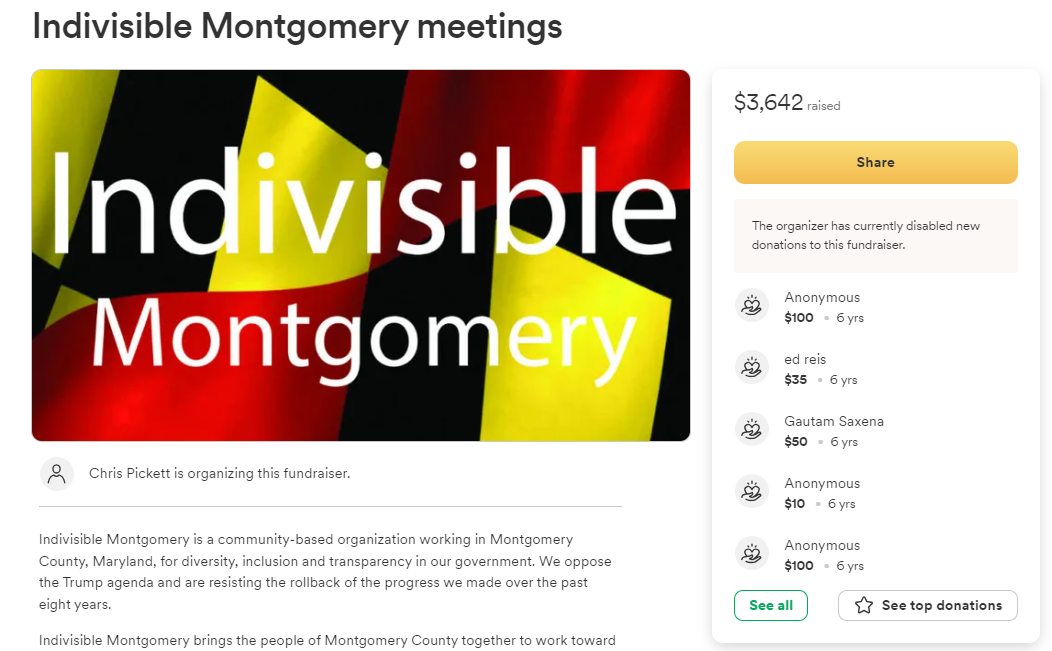Click donation icon beside Anonymous $10
The height and width of the screenshot is (651, 1052).
click(x=751, y=491)
